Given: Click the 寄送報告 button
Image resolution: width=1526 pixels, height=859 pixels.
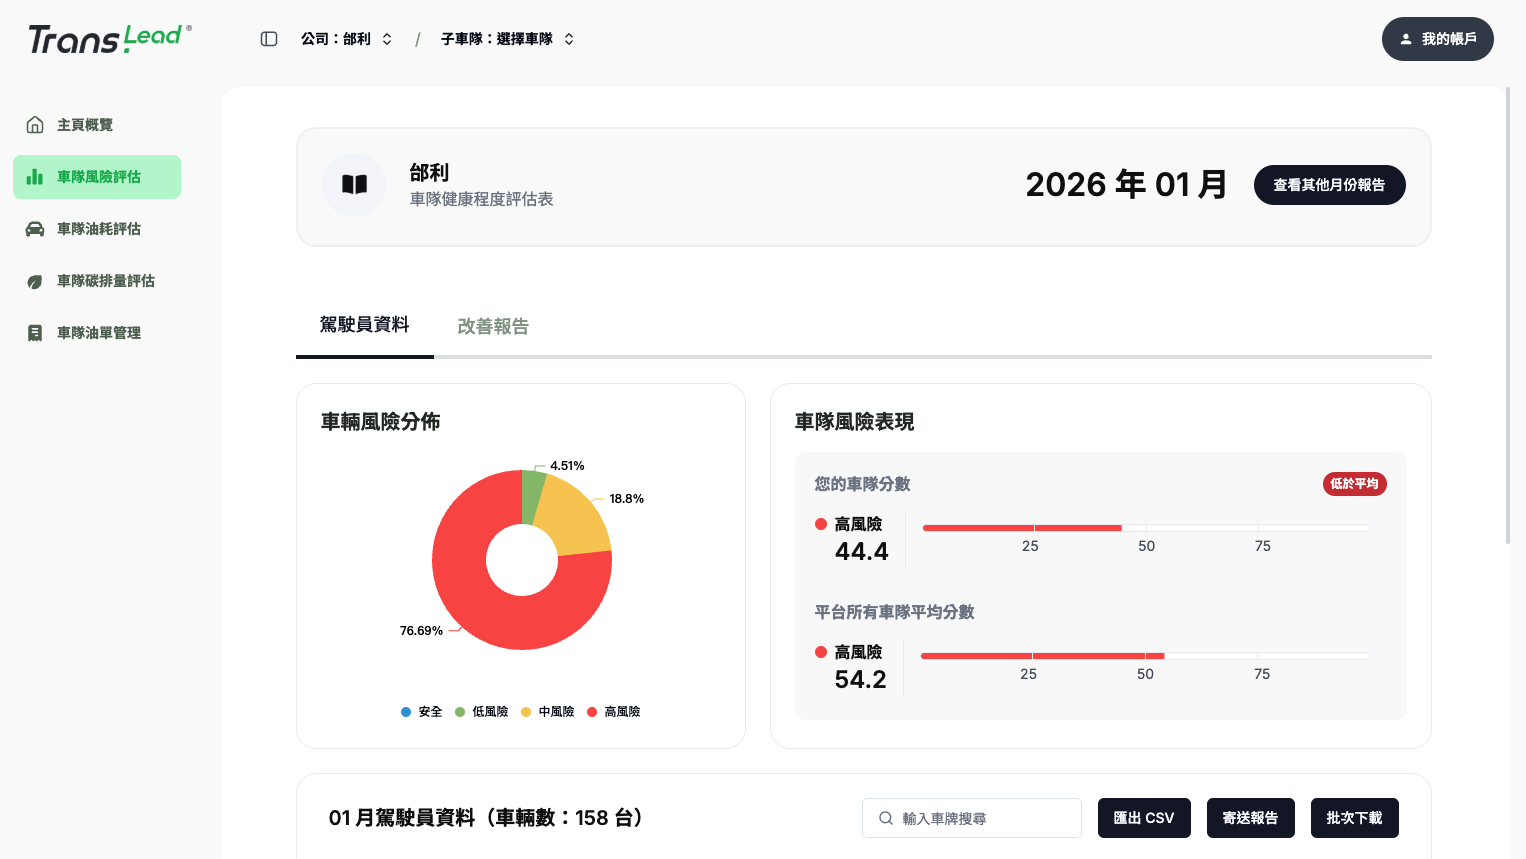Looking at the screenshot, I should tap(1251, 818).
